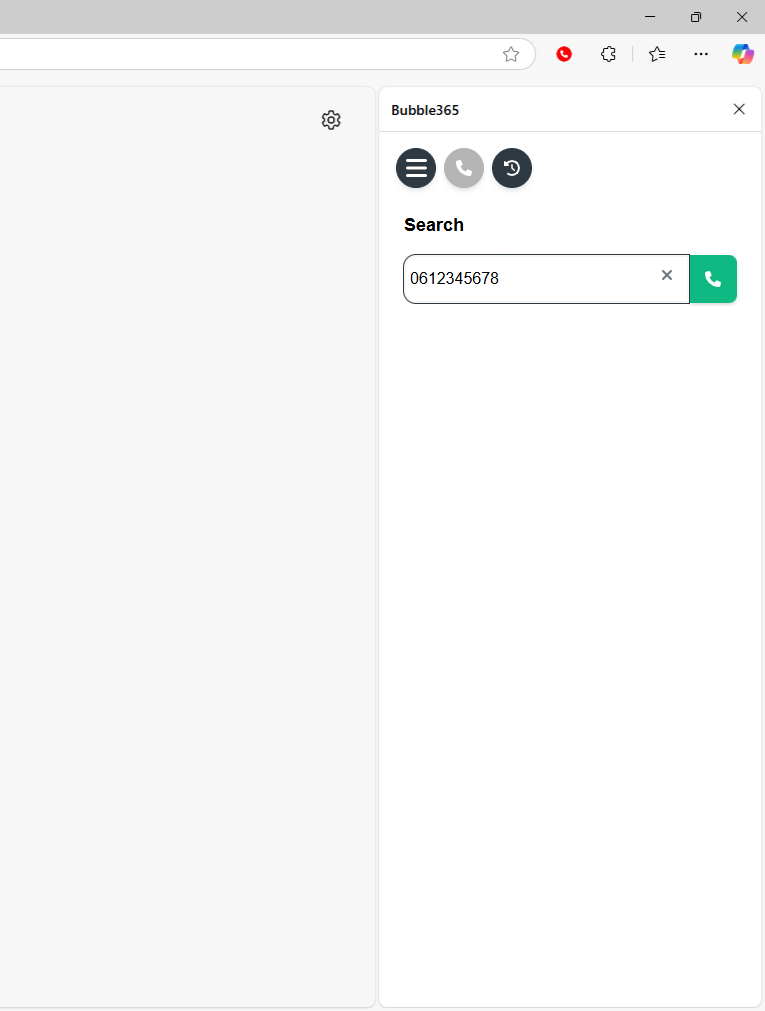Open the page settings gear
Image resolution: width=765 pixels, height=1011 pixels.
(x=331, y=120)
